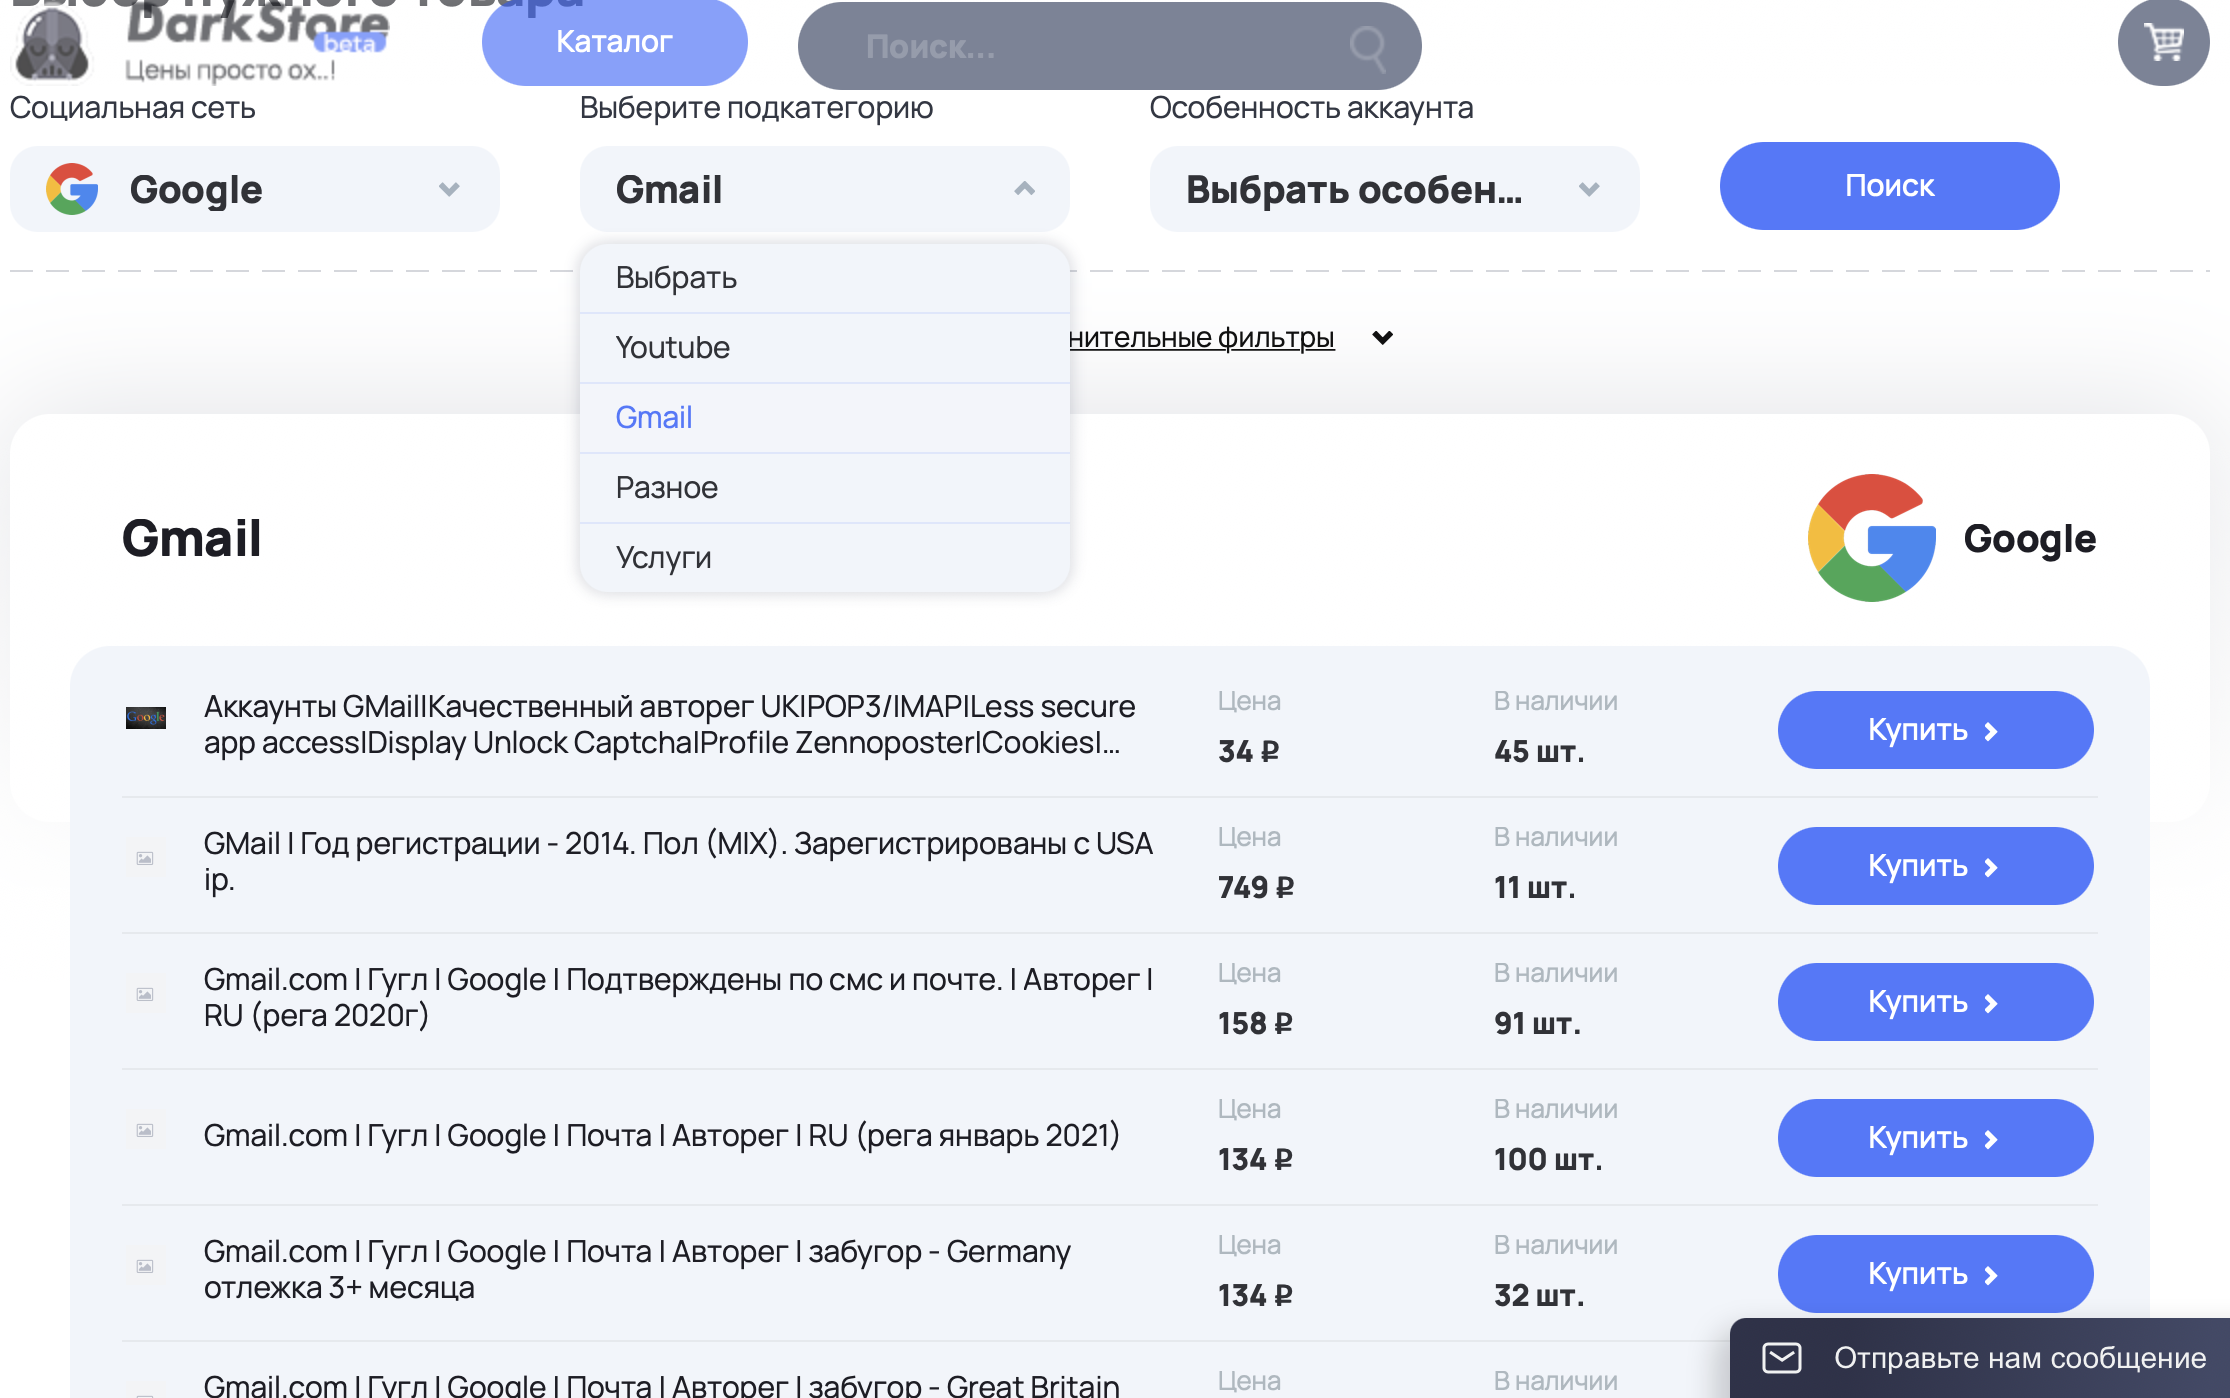Click thumbnail of first GMail UK listing

pos(146,718)
